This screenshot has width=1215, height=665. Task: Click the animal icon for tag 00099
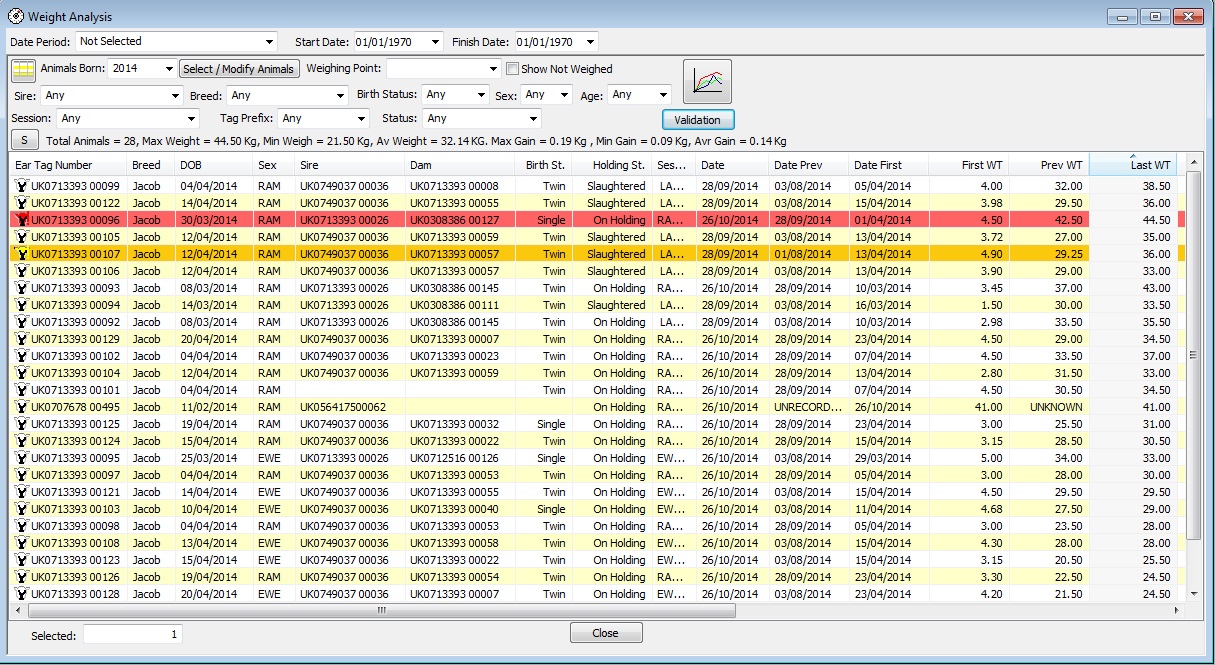pyautogui.click(x=20, y=186)
